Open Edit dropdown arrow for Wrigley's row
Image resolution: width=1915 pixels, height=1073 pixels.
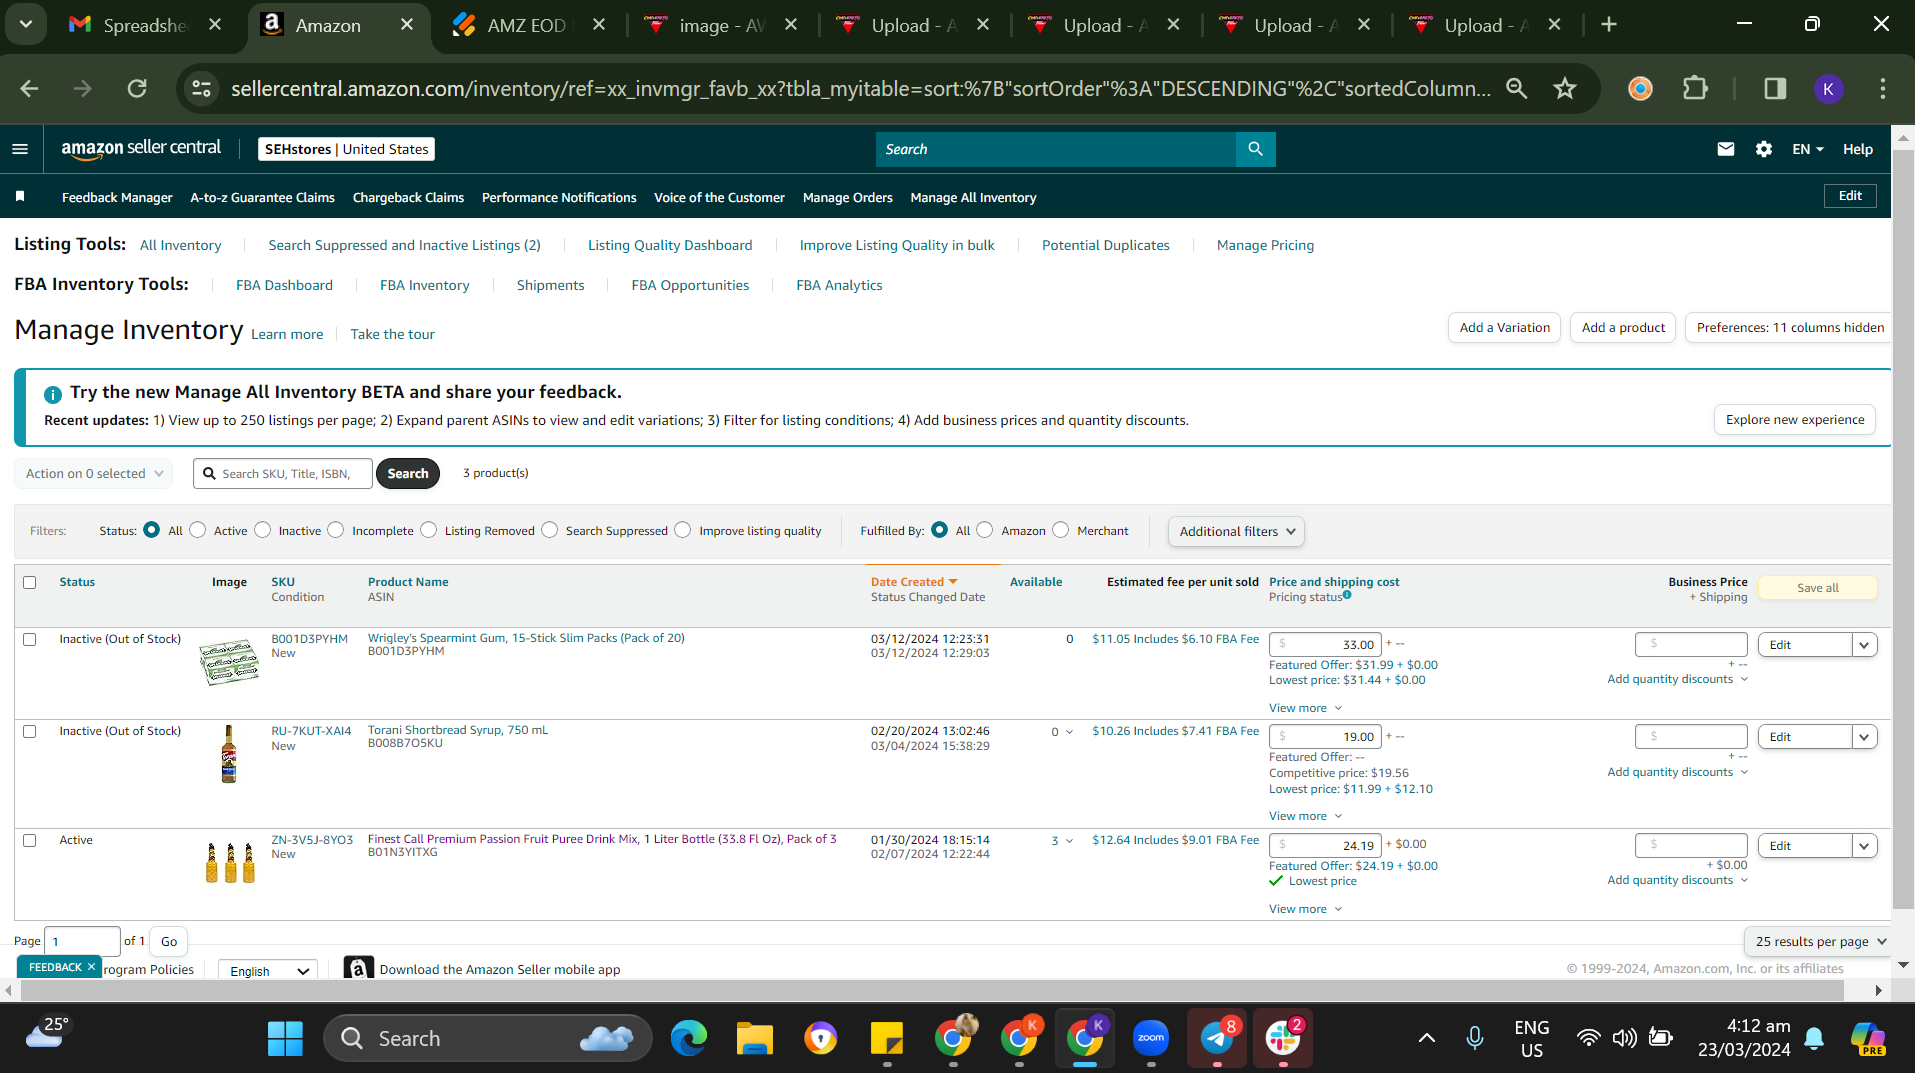point(1864,645)
